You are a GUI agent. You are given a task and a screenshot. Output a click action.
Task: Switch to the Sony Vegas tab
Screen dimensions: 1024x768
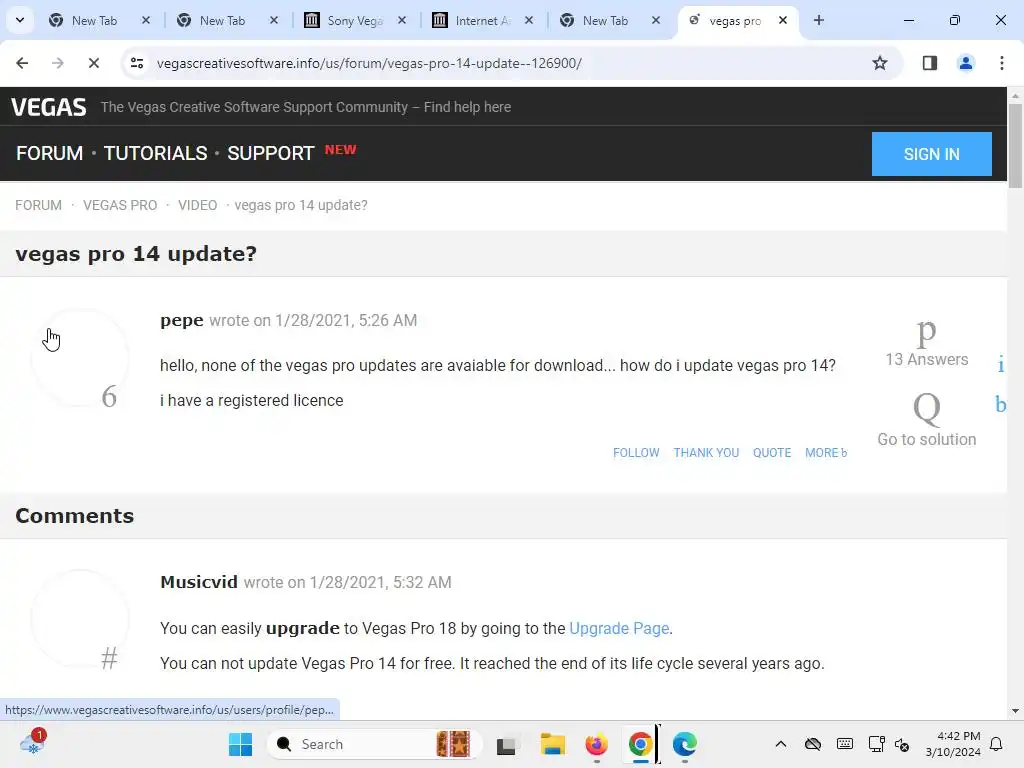coord(355,20)
